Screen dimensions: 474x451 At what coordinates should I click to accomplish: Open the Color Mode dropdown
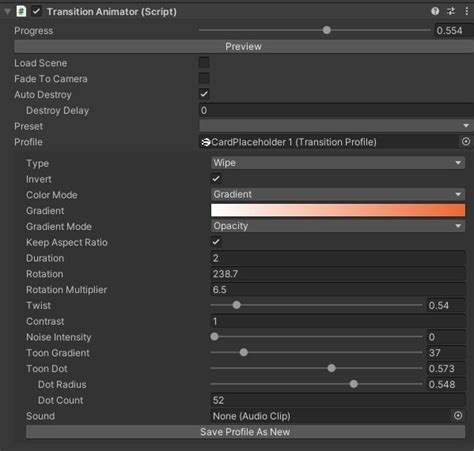(338, 194)
